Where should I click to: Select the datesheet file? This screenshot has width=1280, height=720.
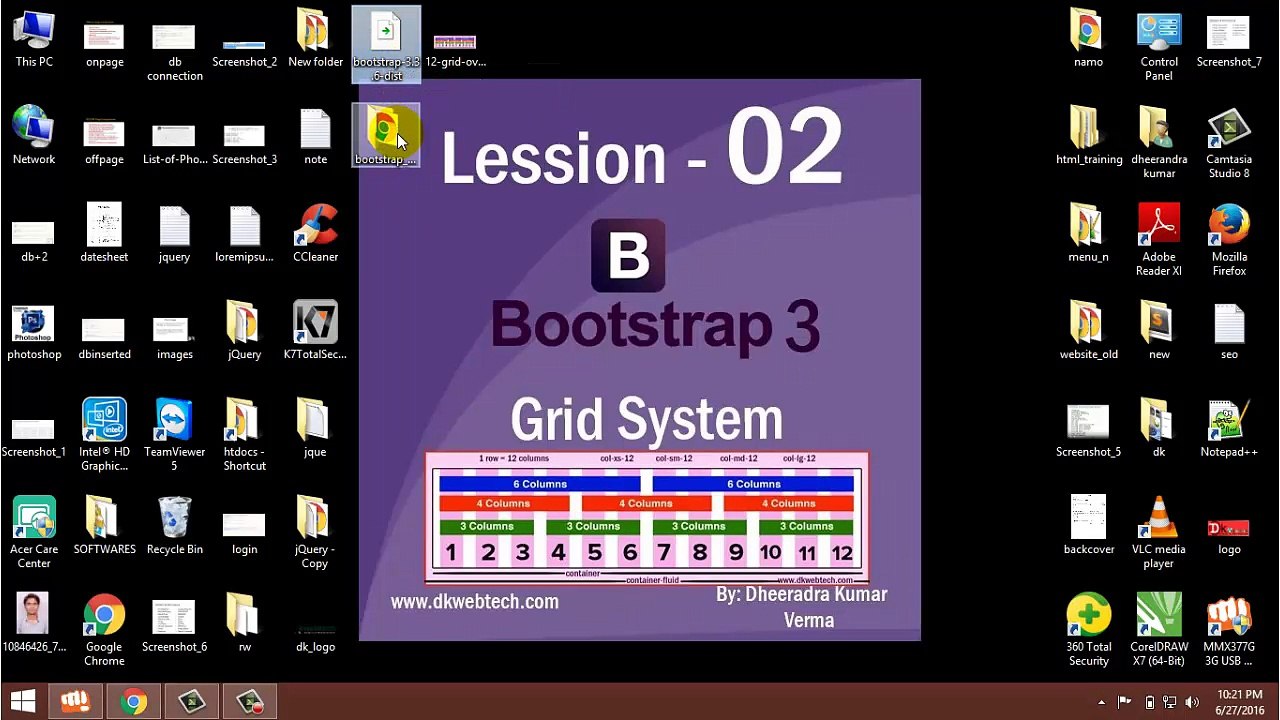pos(104,234)
